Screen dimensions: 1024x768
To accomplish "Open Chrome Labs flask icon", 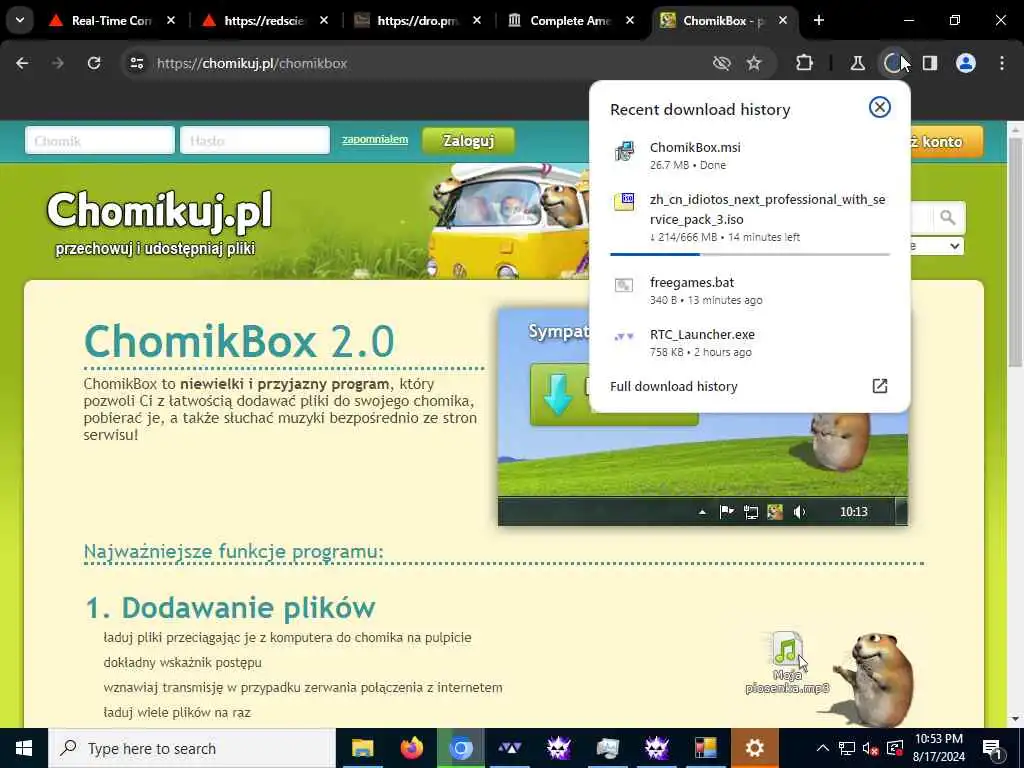I will [x=857, y=63].
